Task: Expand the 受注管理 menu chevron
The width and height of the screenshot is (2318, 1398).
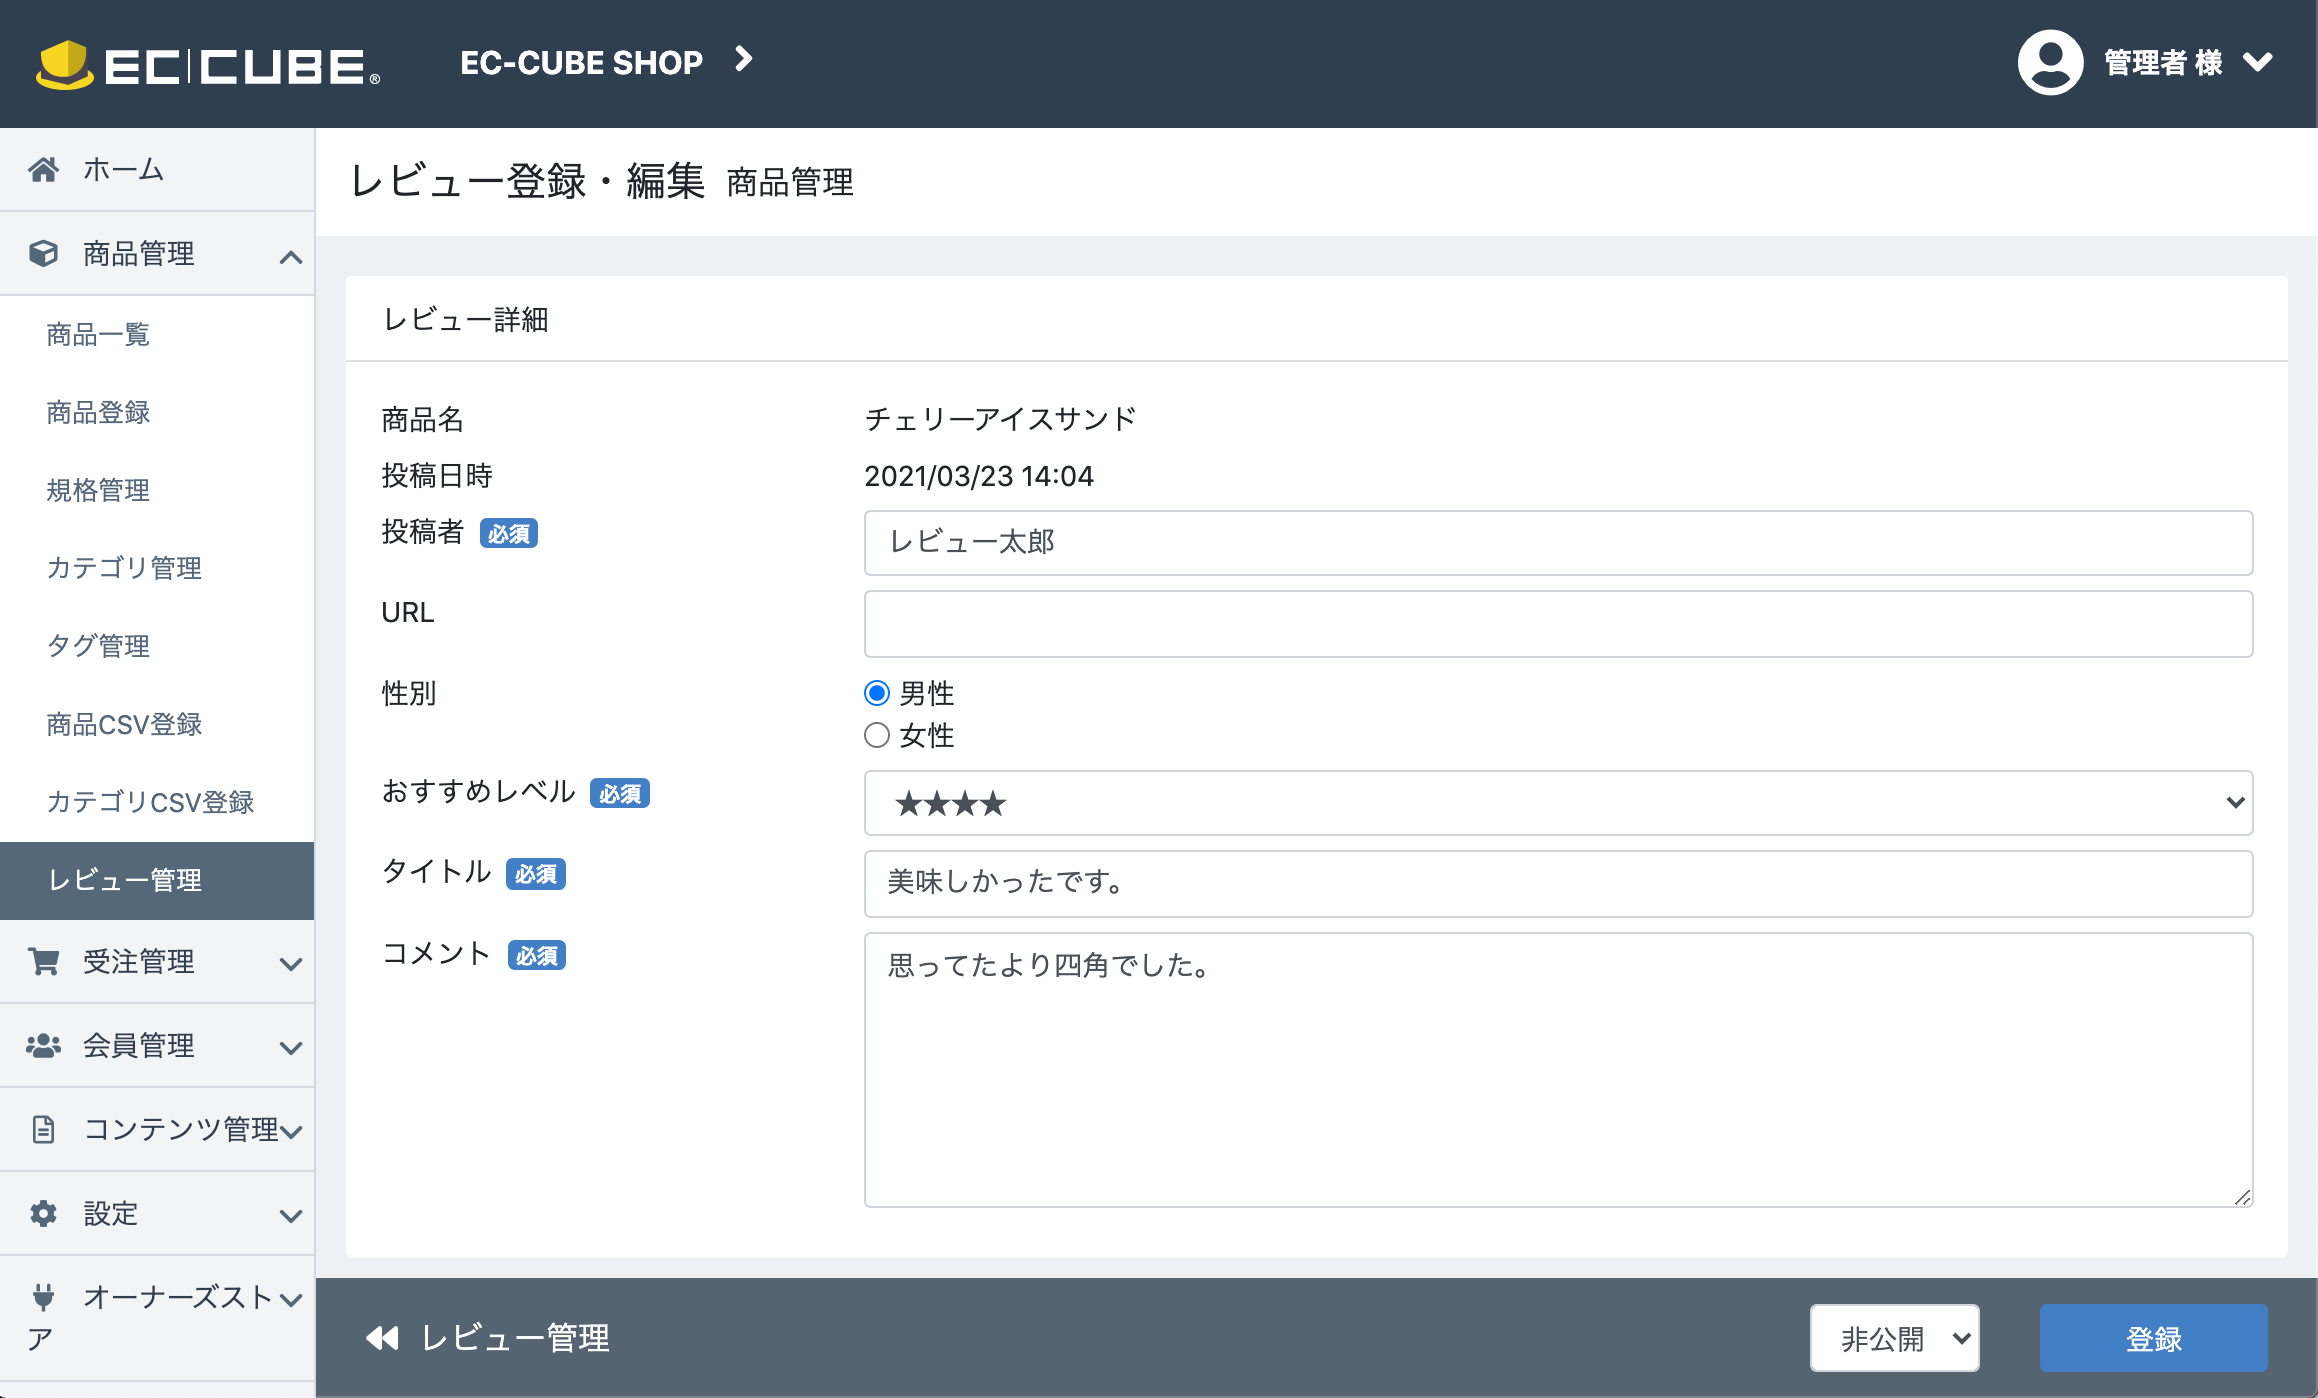Action: pos(290,964)
